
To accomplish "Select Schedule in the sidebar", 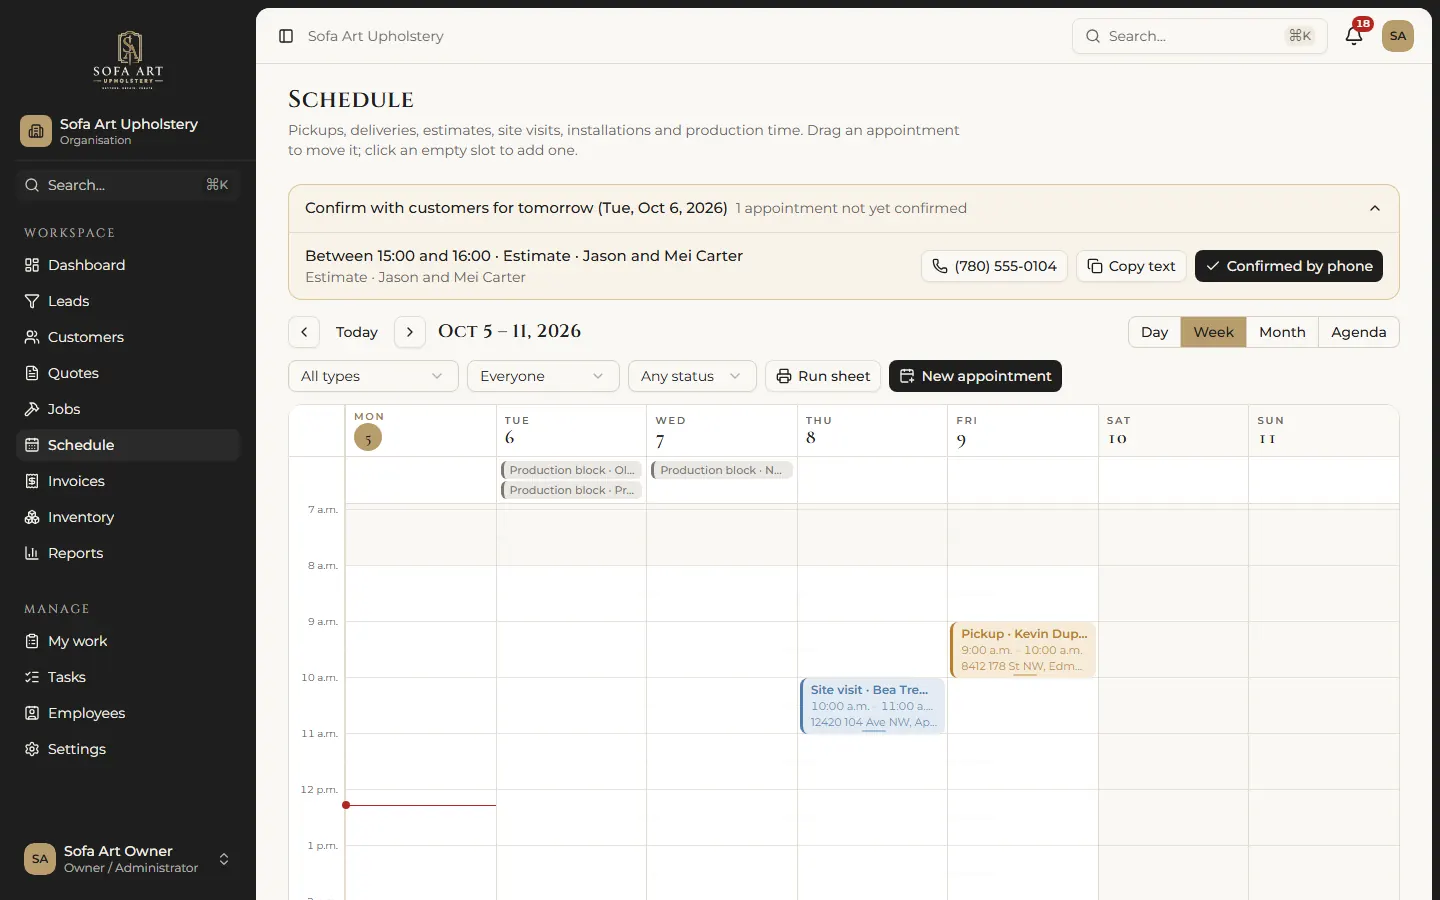I will point(128,445).
